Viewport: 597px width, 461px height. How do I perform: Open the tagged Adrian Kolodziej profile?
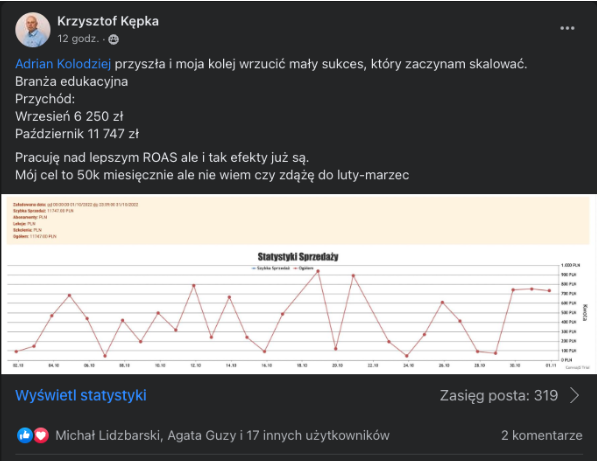click(63, 64)
